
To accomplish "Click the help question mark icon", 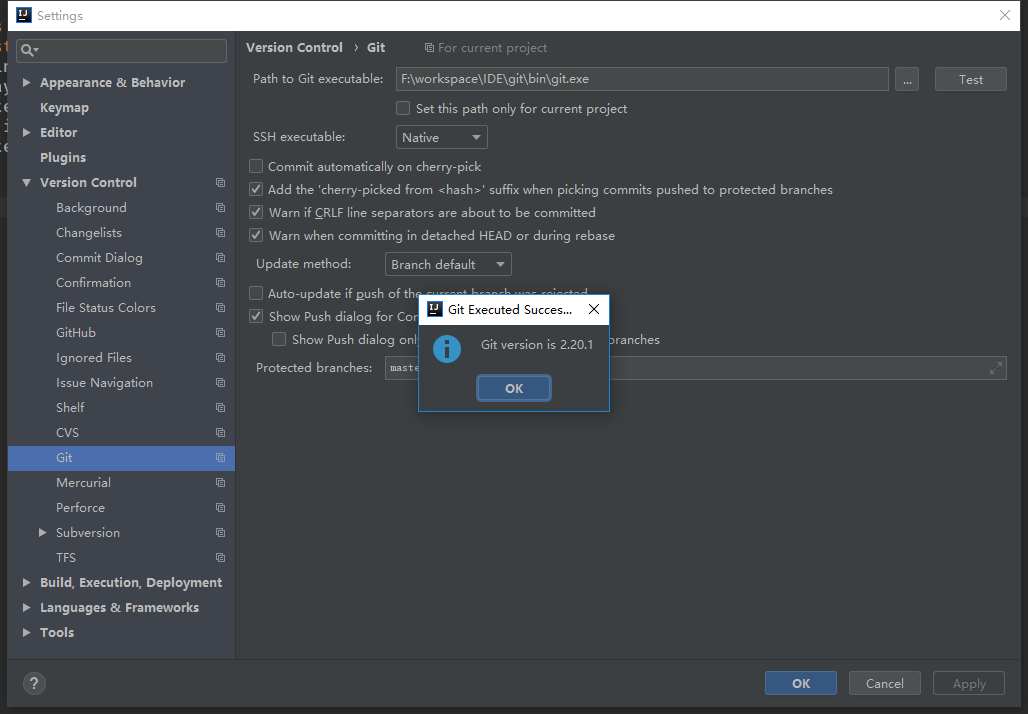I will point(34,684).
